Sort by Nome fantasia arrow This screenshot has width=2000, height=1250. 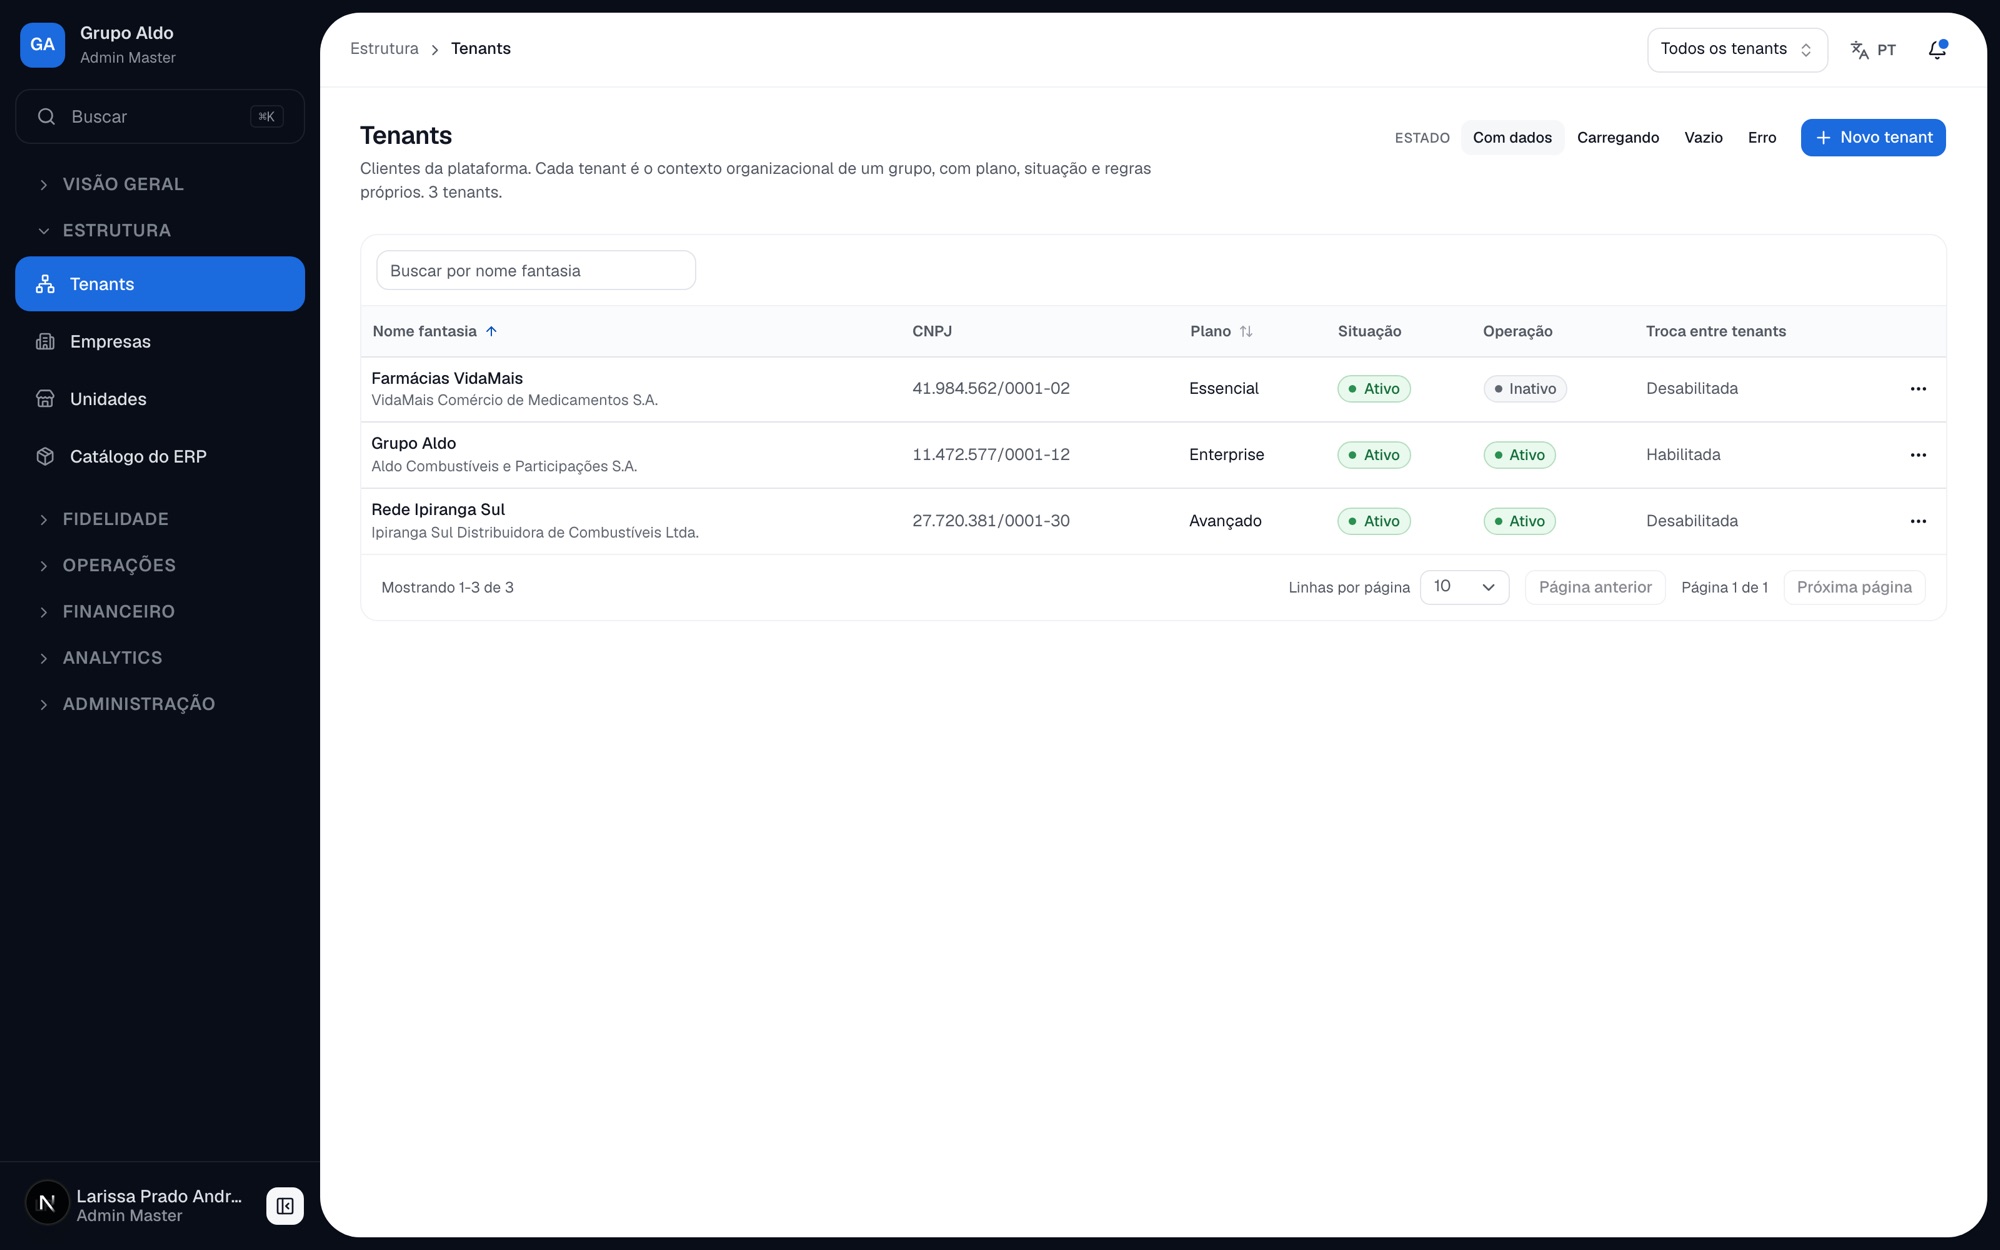coord(491,331)
